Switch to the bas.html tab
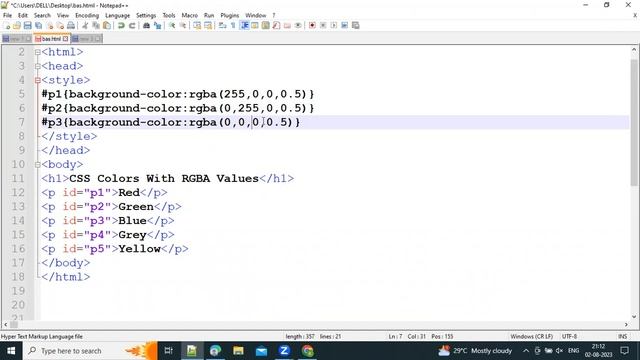Viewport: 640px width, 360px height. [x=51, y=39]
